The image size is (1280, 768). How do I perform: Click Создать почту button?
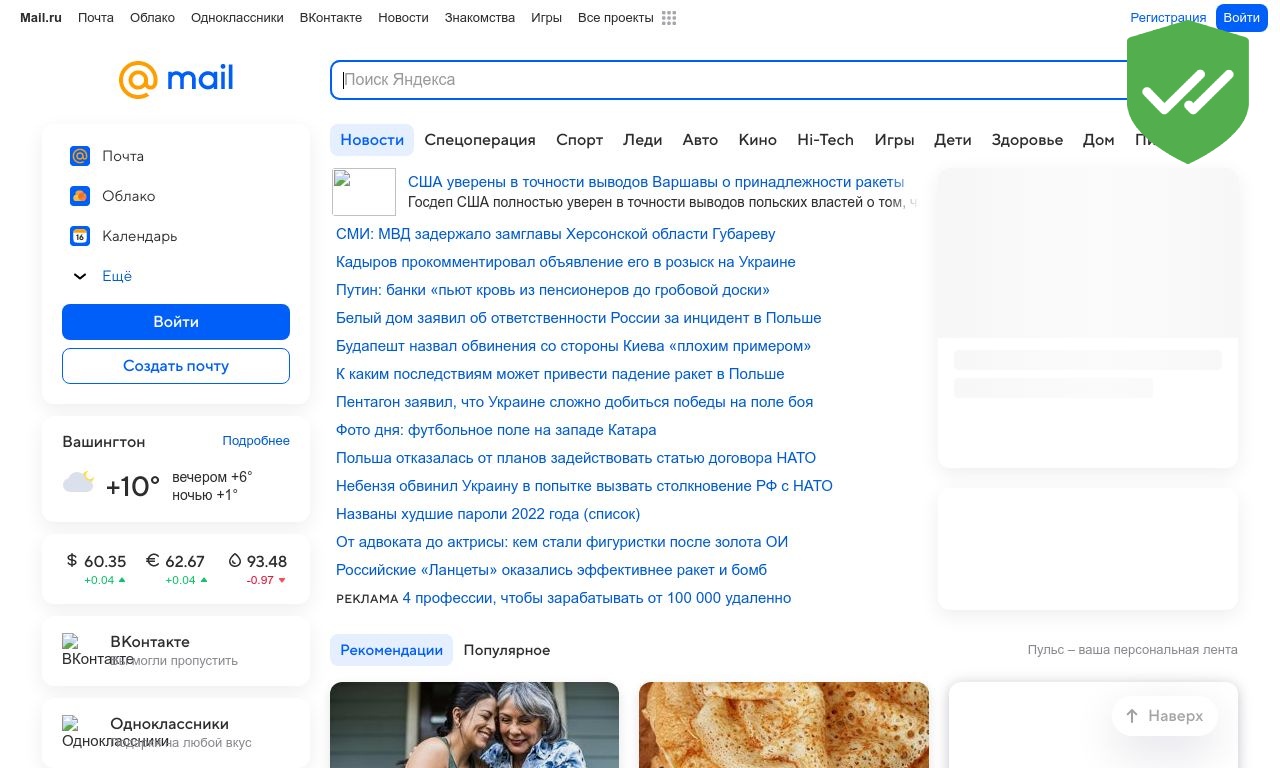(x=176, y=366)
